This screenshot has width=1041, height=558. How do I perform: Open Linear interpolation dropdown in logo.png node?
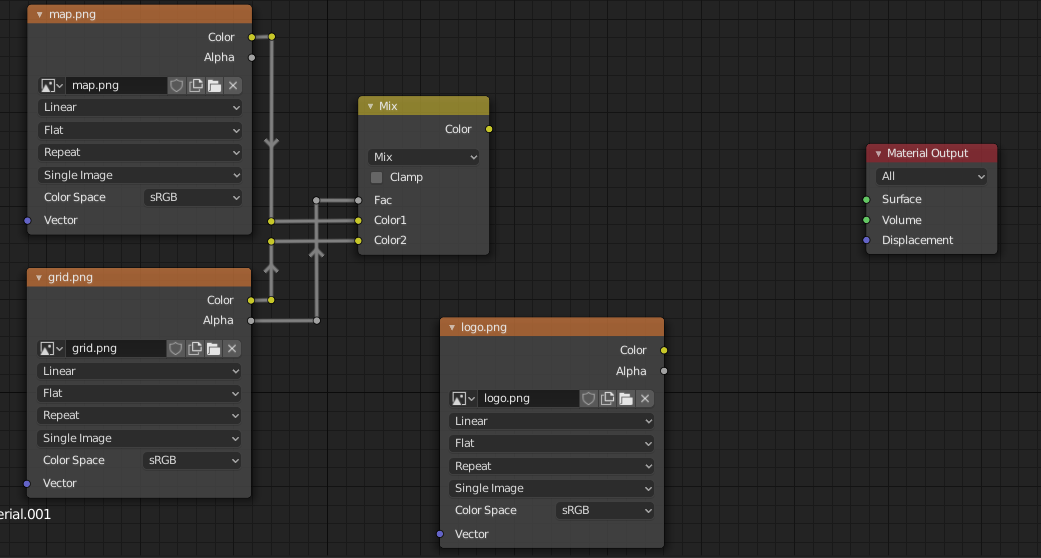coord(552,421)
